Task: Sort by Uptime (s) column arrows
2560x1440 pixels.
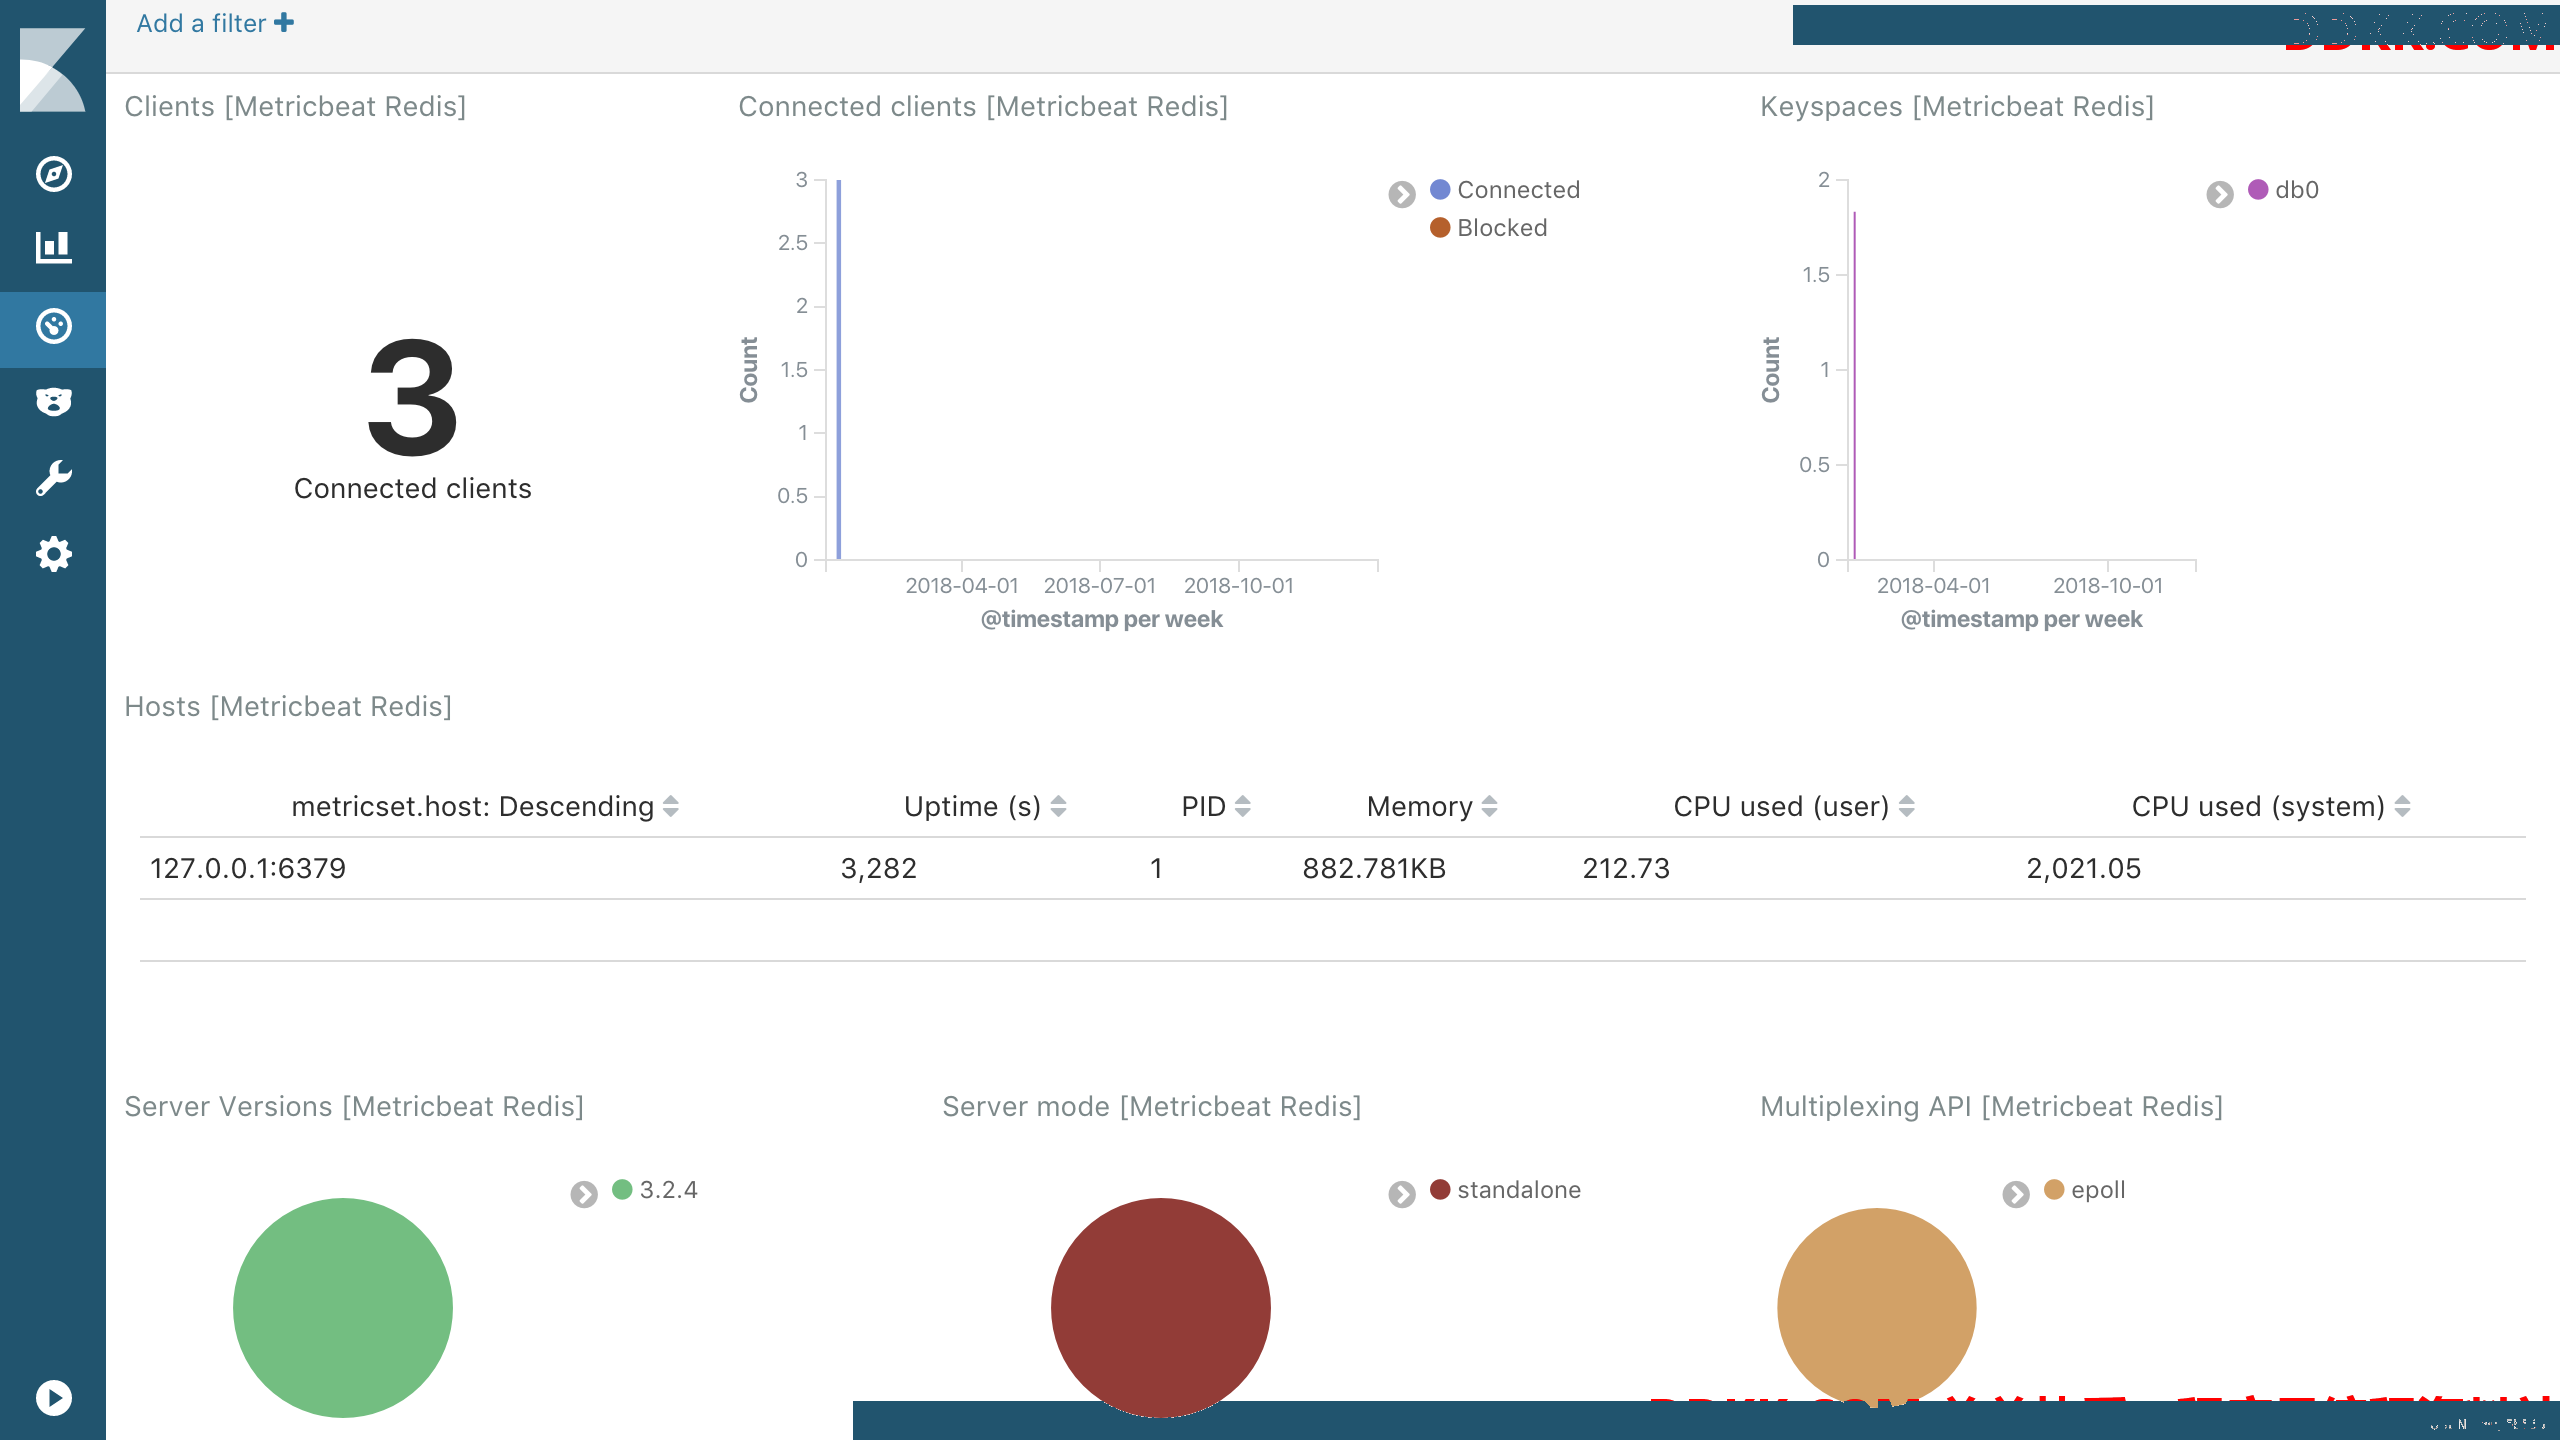Action: coord(1059,806)
